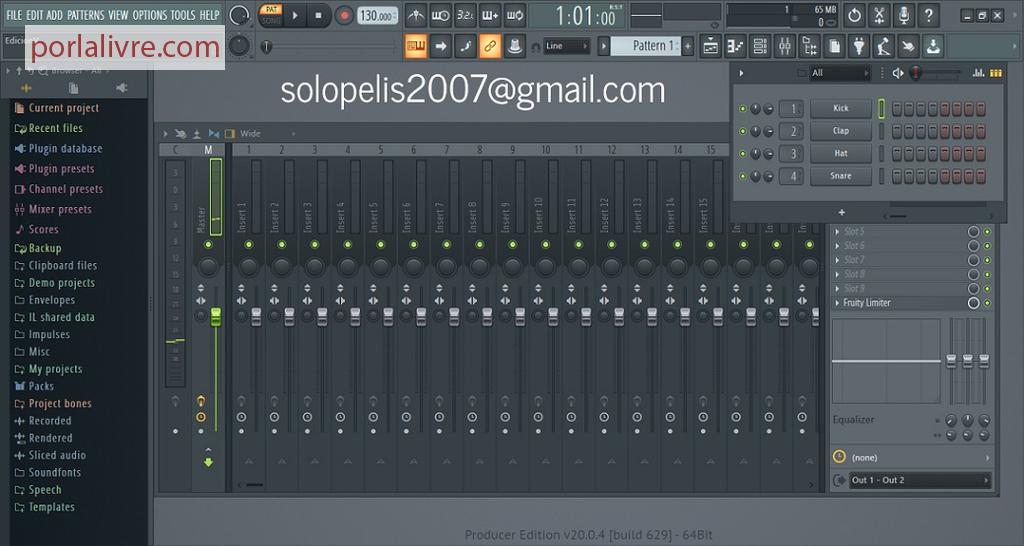Click the touch controller keyboard icon

(x=909, y=46)
